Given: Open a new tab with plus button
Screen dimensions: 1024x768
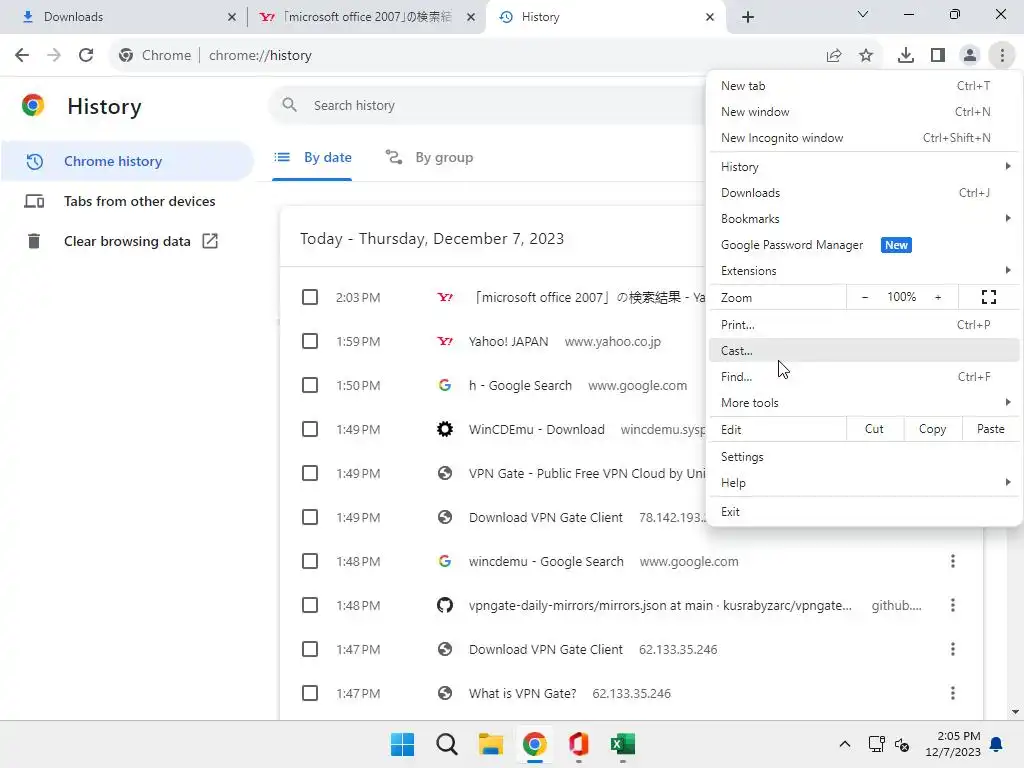Looking at the screenshot, I should pos(748,17).
